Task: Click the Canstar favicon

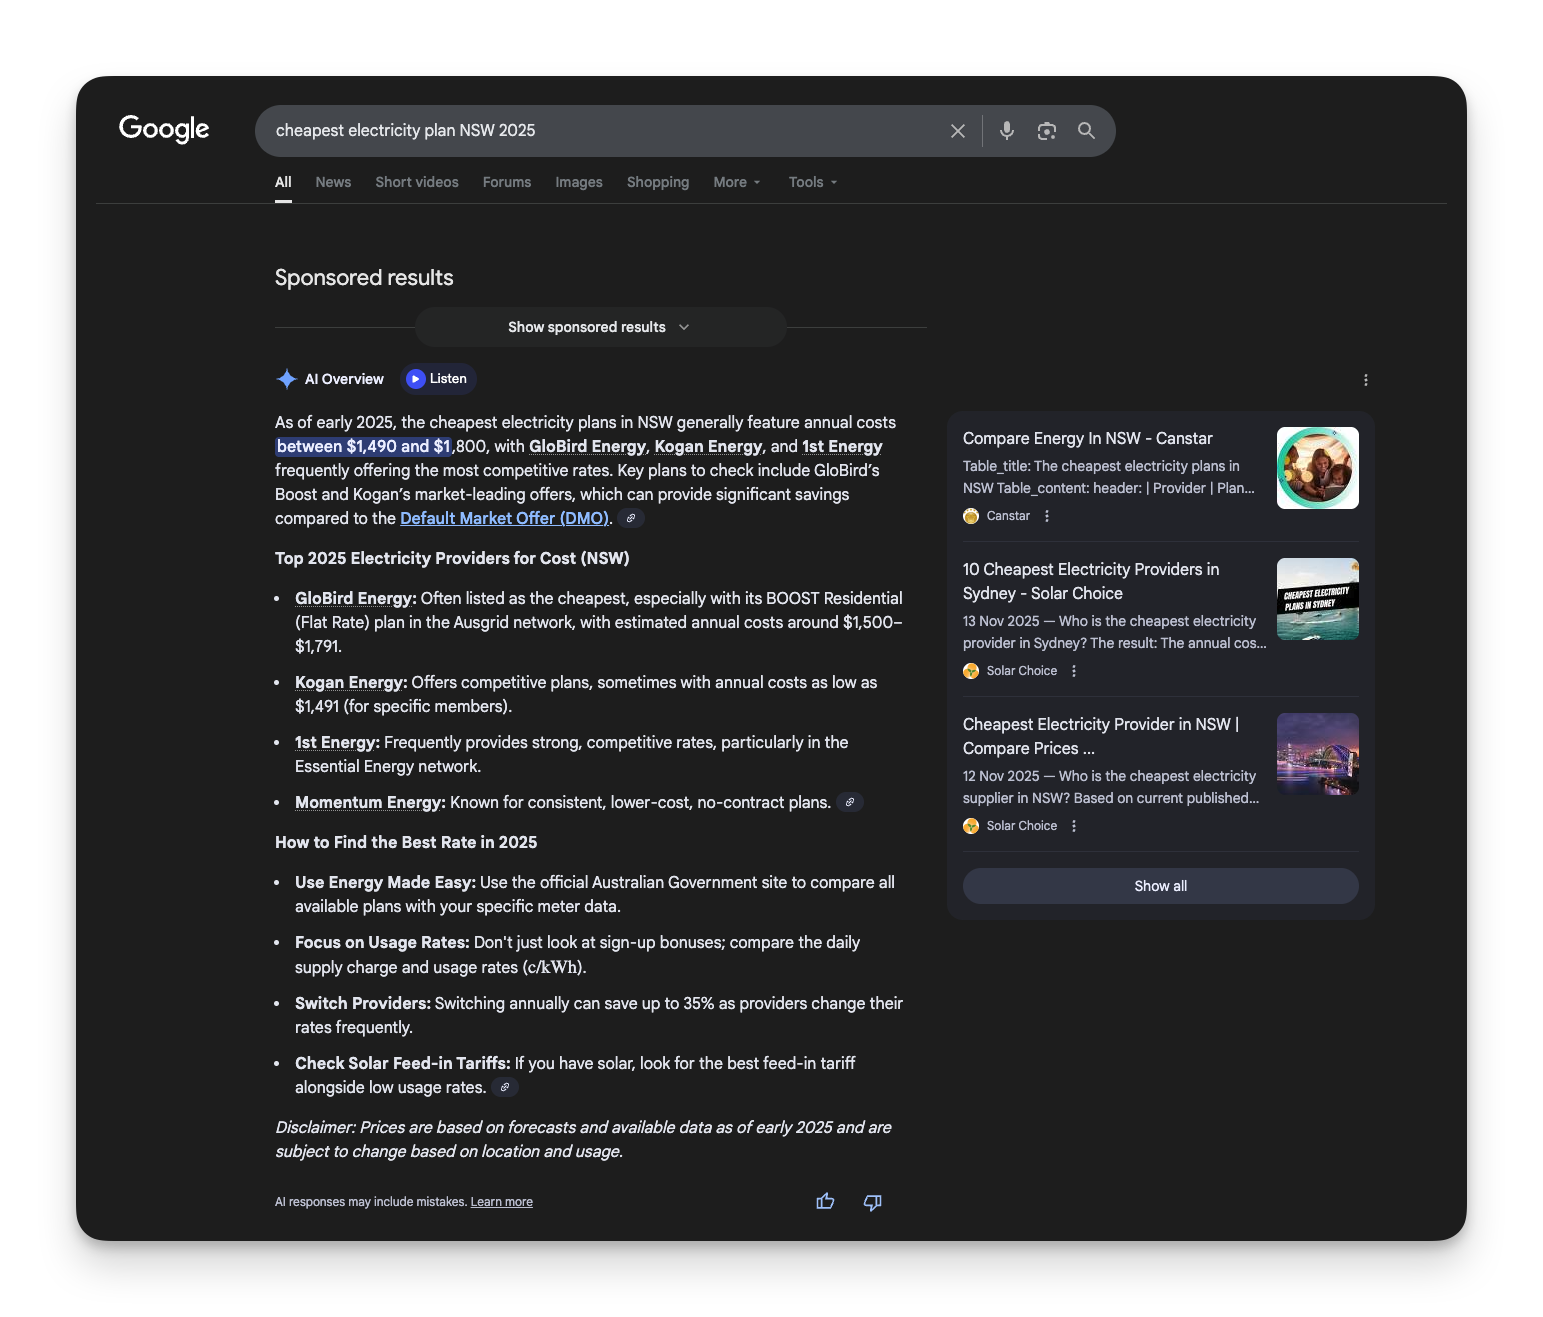Action: 971,516
